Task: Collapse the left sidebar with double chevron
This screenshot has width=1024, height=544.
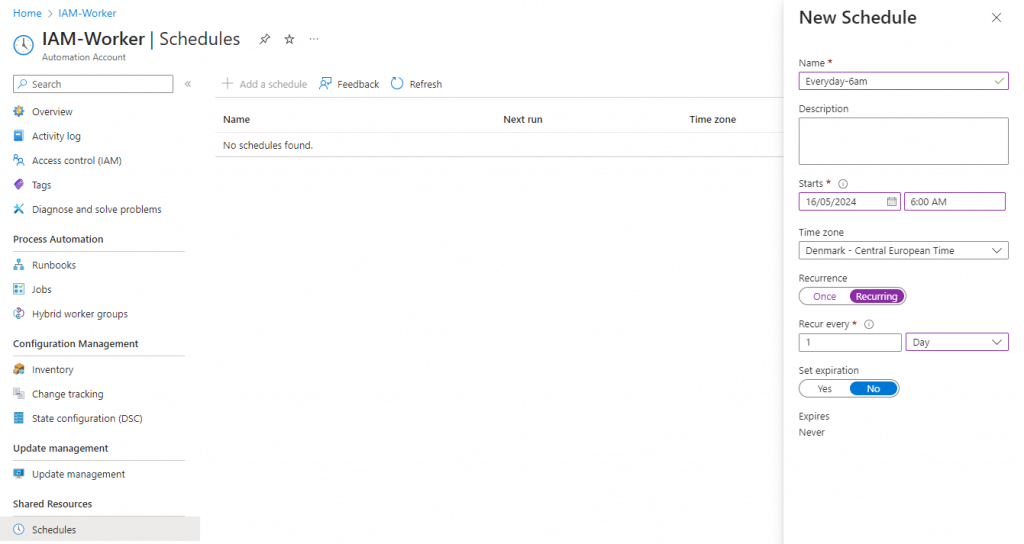Action: [x=188, y=84]
